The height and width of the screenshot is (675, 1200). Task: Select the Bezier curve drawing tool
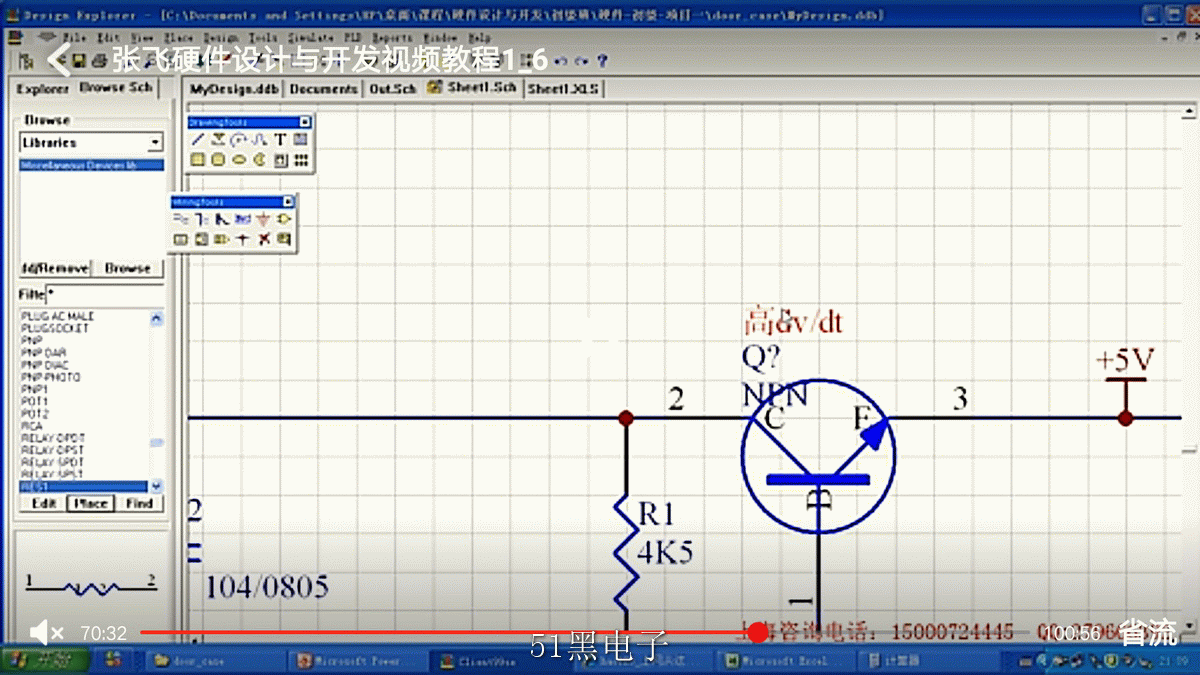coord(259,140)
